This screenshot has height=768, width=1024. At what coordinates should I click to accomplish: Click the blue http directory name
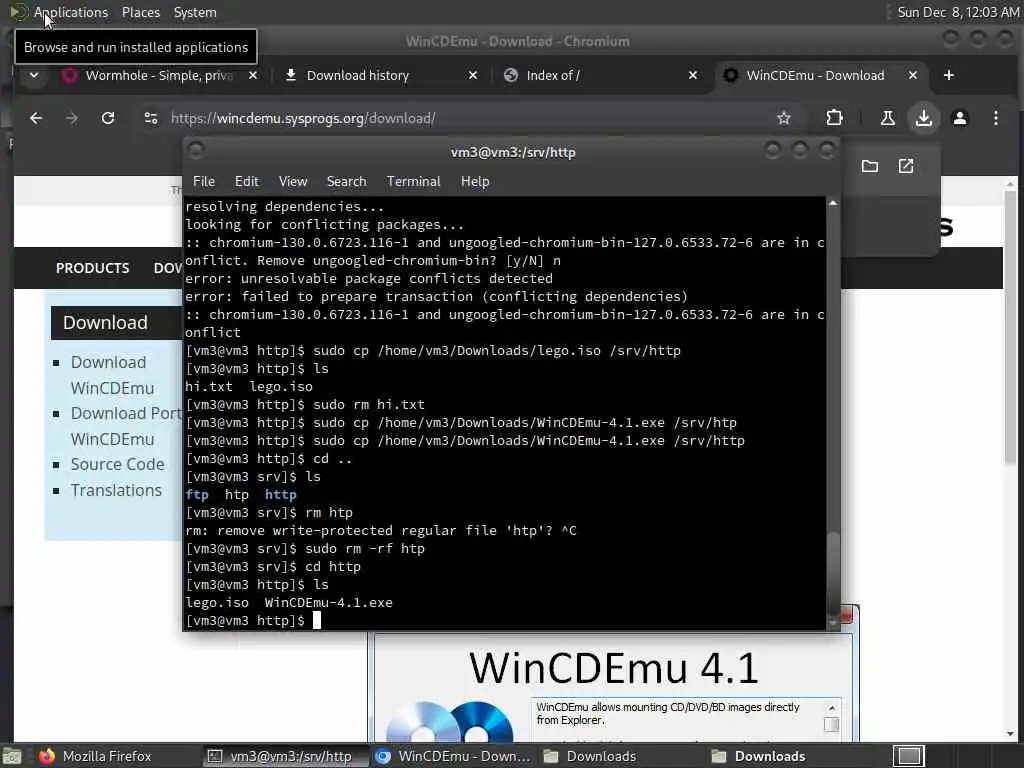(280, 495)
